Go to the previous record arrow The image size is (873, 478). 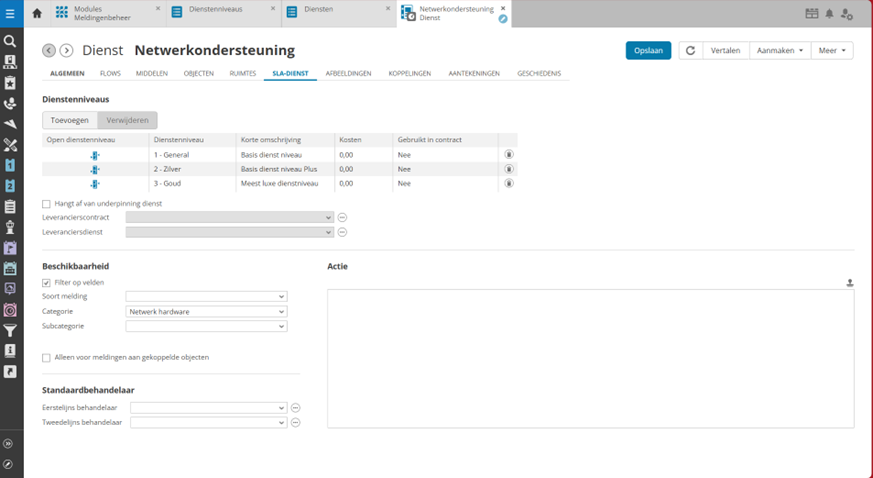pyautogui.click(x=49, y=51)
